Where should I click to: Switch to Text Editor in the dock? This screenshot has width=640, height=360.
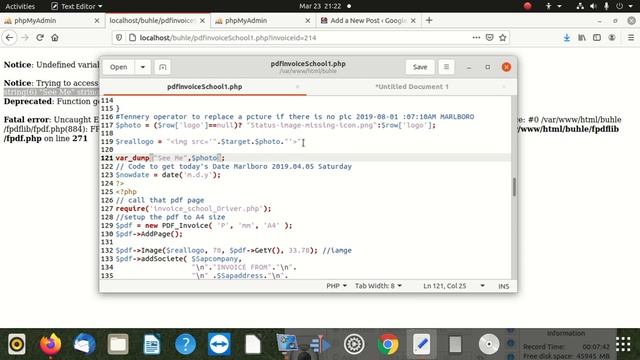[x=422, y=344]
